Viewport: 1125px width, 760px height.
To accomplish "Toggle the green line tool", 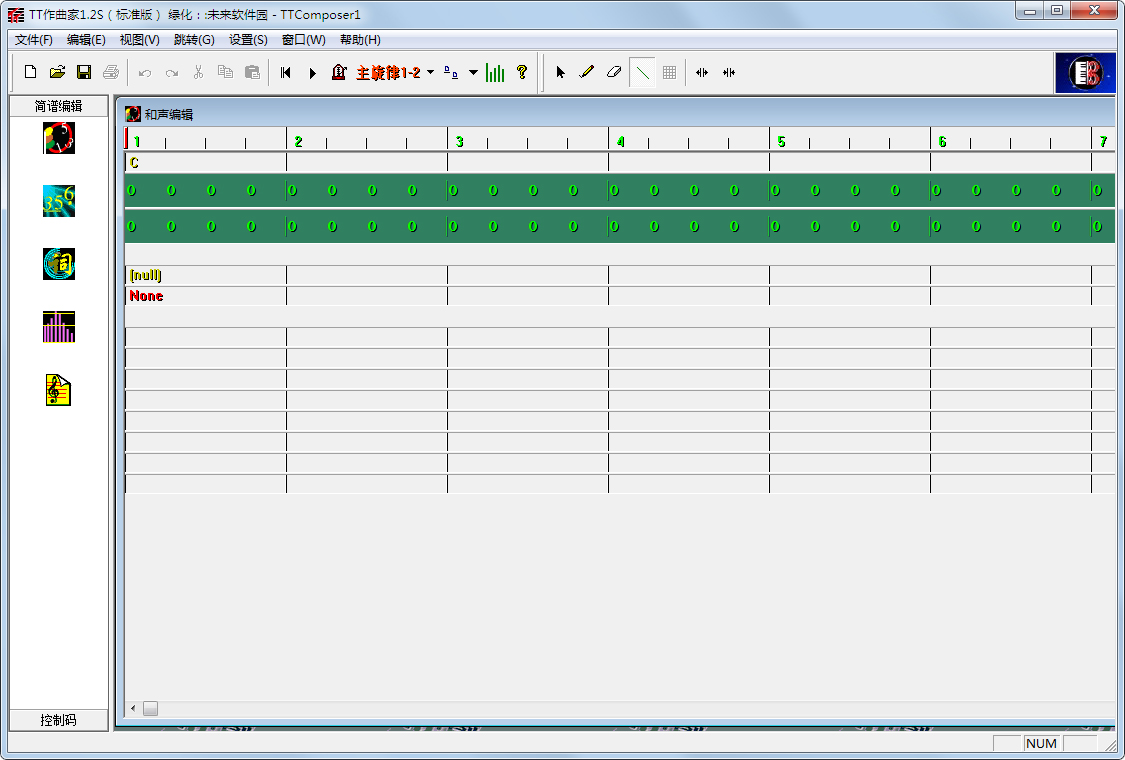I will (642, 72).
